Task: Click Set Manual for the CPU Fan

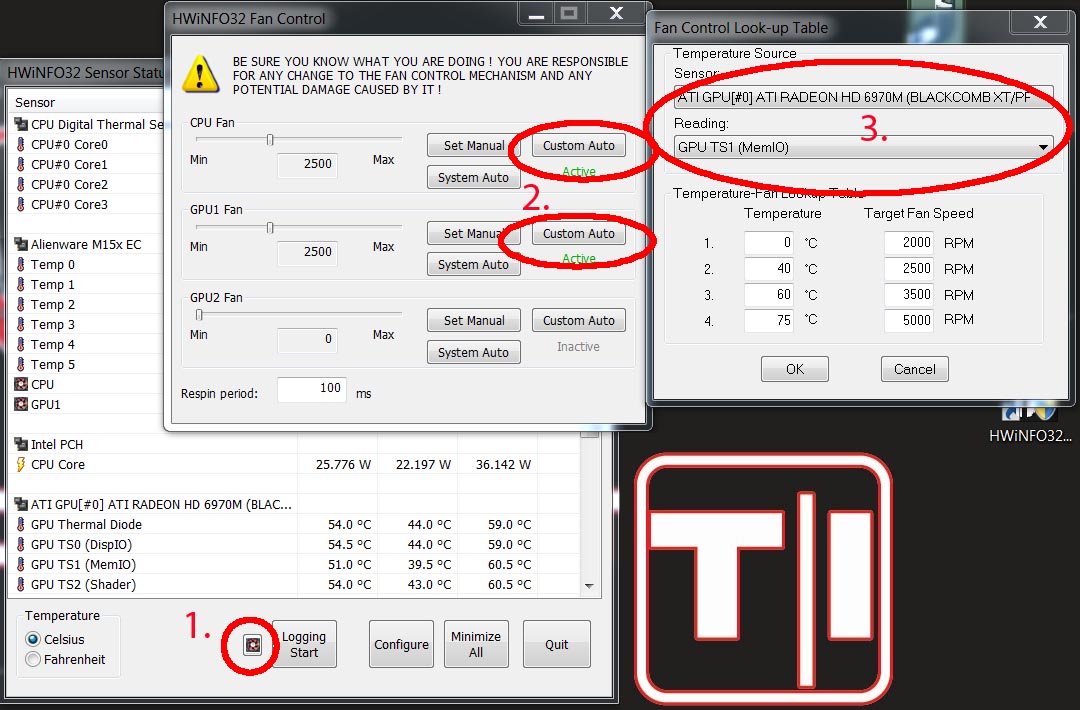Action: click(x=474, y=145)
